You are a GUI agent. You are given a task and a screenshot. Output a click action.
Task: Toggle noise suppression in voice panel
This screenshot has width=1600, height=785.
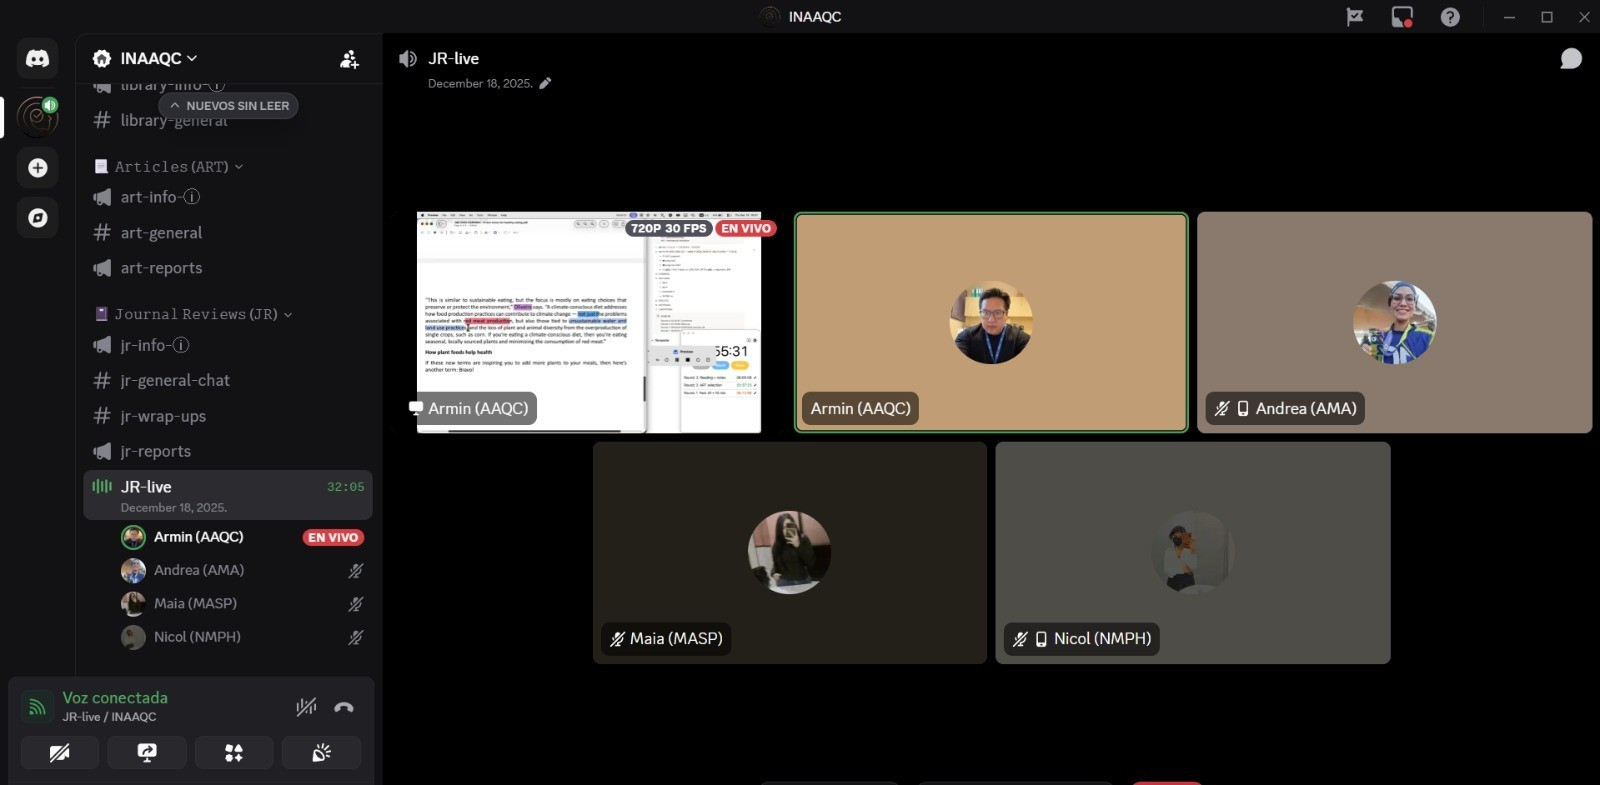(306, 707)
